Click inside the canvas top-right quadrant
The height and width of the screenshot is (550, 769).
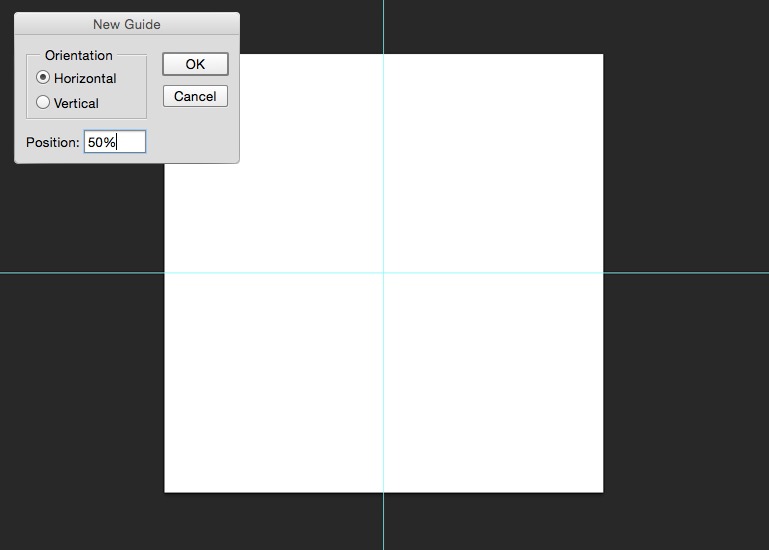493,163
